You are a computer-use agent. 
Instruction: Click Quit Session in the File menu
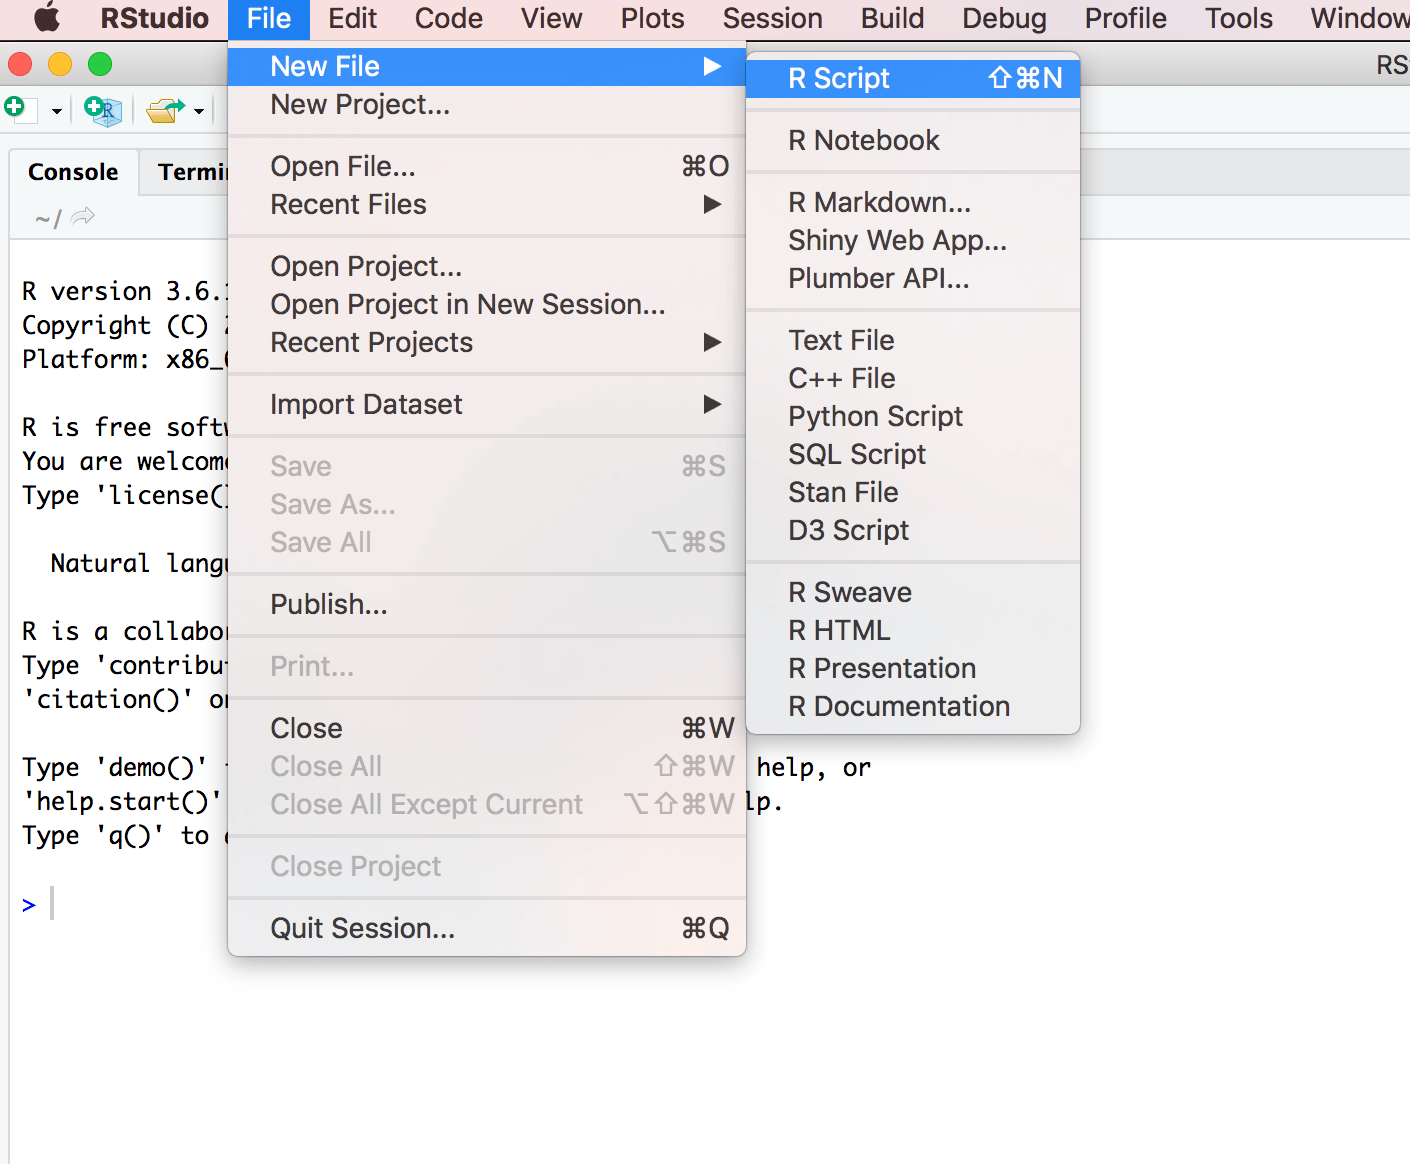362,928
